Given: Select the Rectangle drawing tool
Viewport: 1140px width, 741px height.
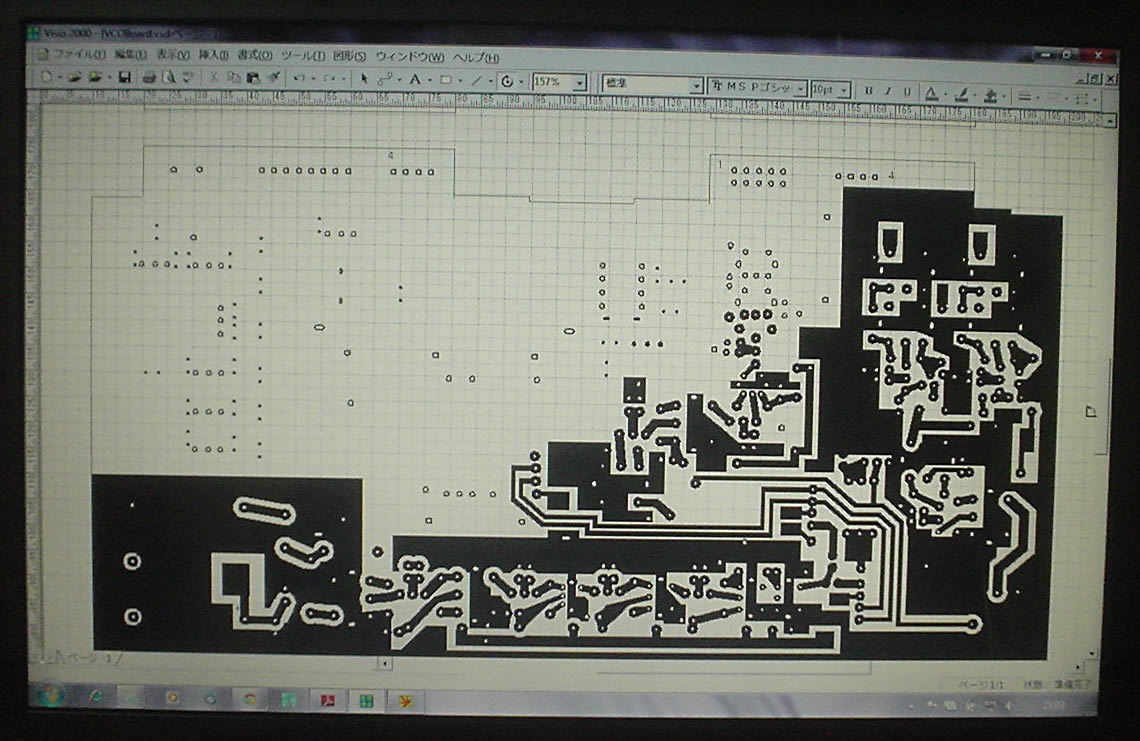Looking at the screenshot, I should 446,80.
